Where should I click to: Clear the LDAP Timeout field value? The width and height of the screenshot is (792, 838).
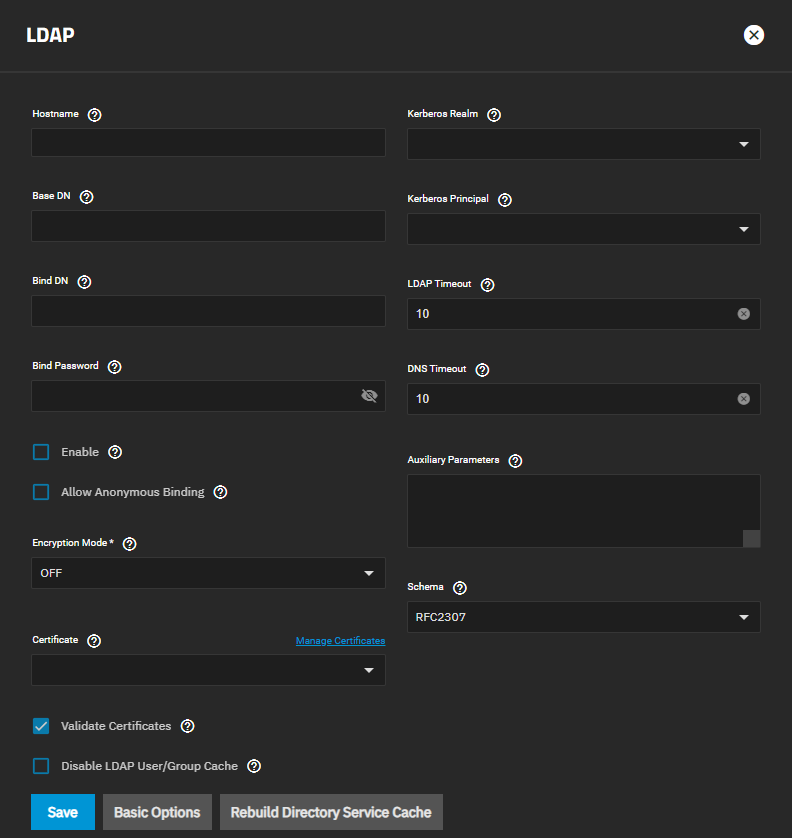pyautogui.click(x=743, y=314)
